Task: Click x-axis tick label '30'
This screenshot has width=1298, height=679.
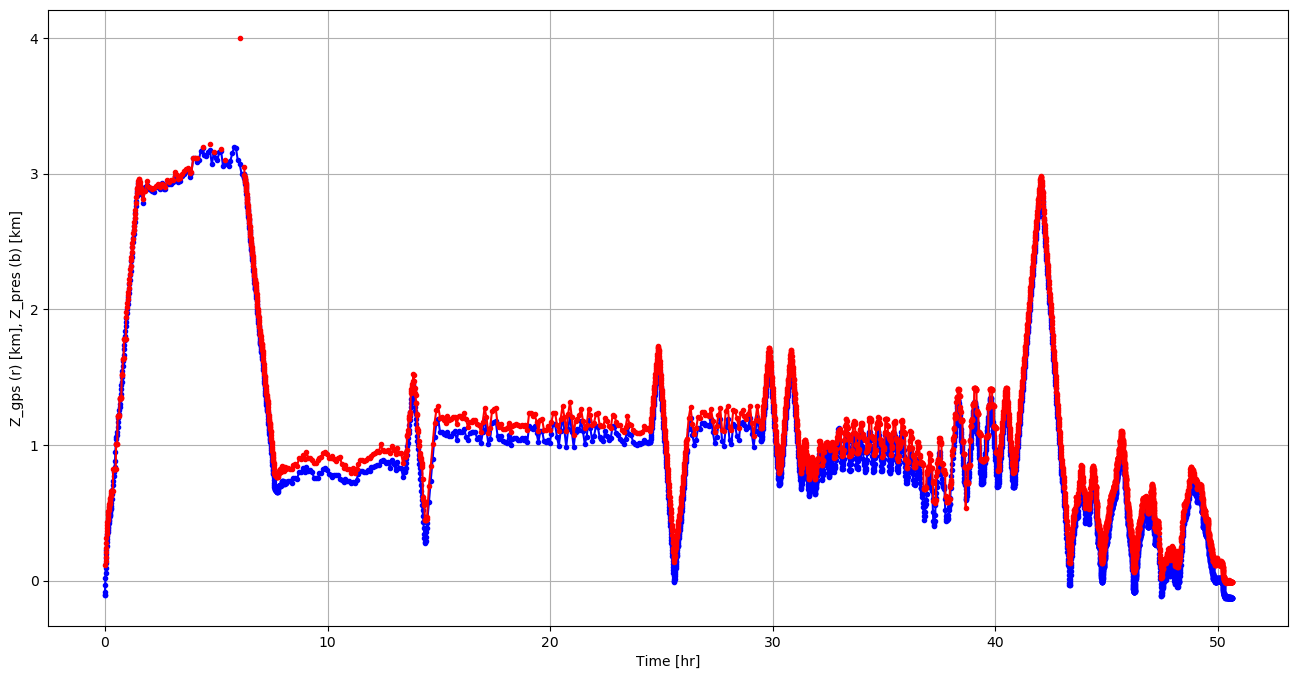Action: click(773, 642)
